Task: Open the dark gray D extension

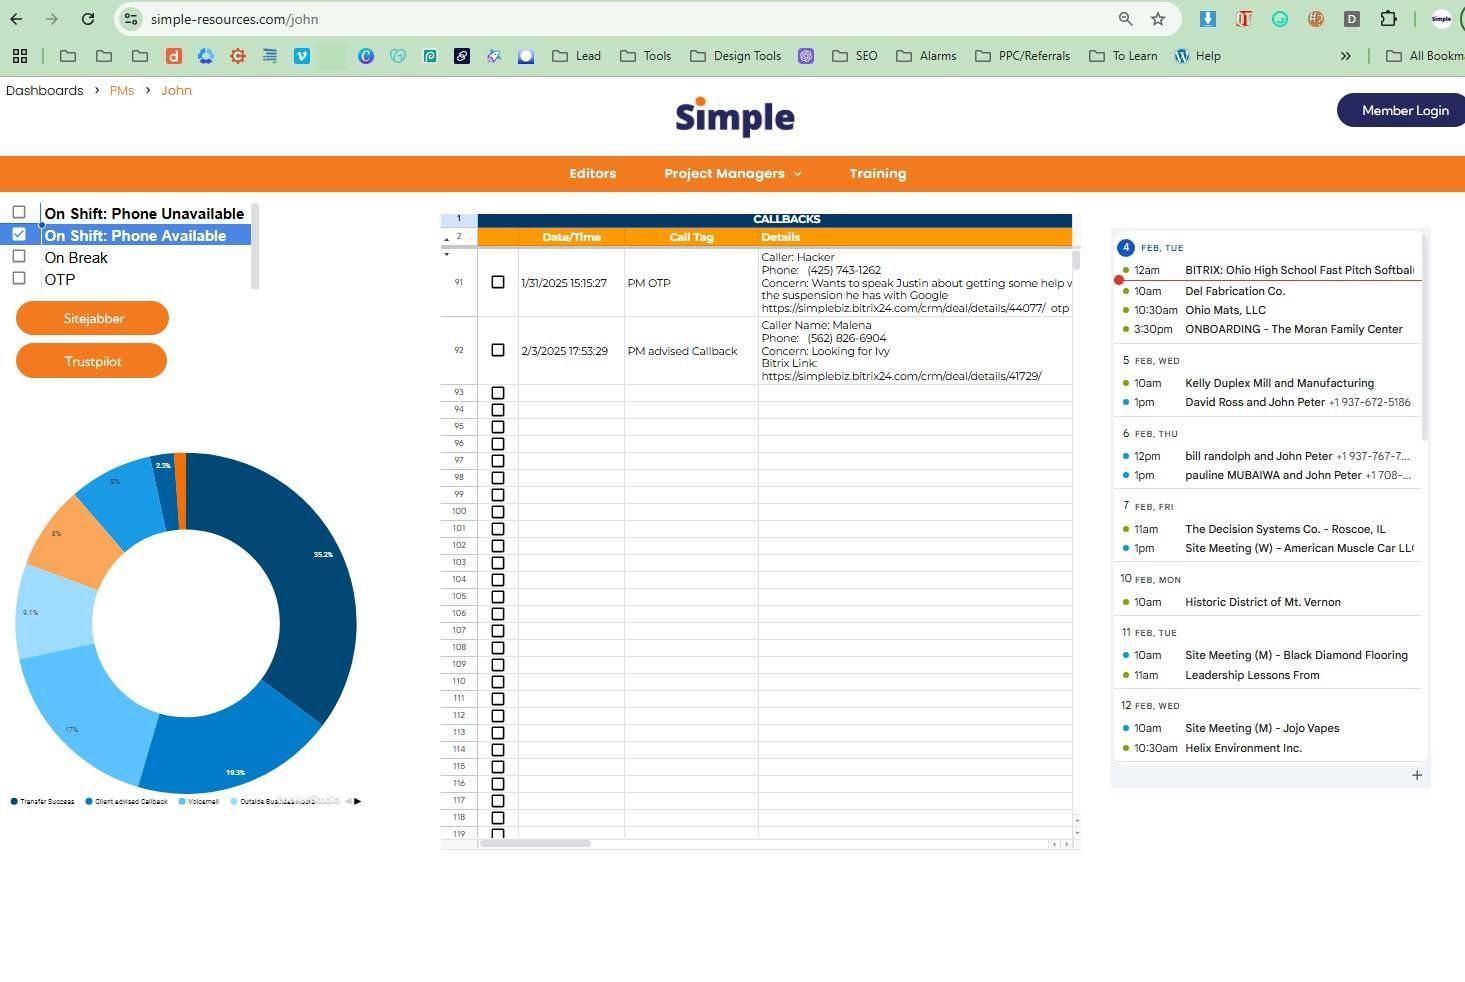Action: pyautogui.click(x=1352, y=19)
